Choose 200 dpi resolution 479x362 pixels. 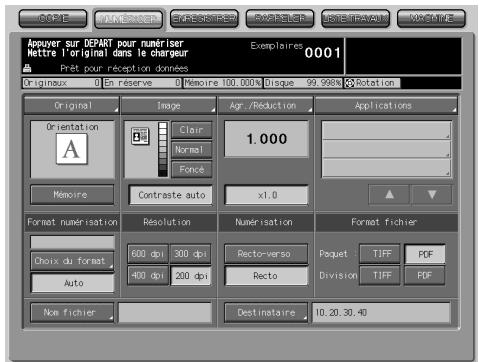191,276
